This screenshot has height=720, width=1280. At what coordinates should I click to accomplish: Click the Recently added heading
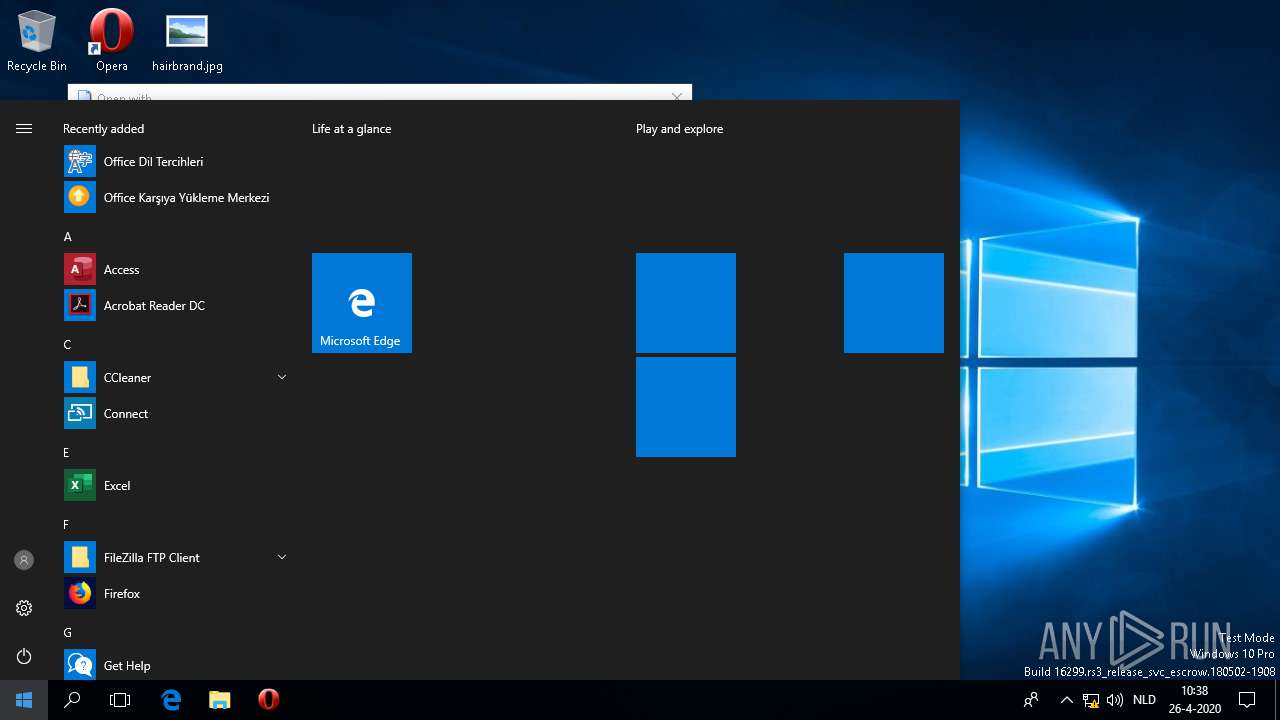pyautogui.click(x=103, y=129)
